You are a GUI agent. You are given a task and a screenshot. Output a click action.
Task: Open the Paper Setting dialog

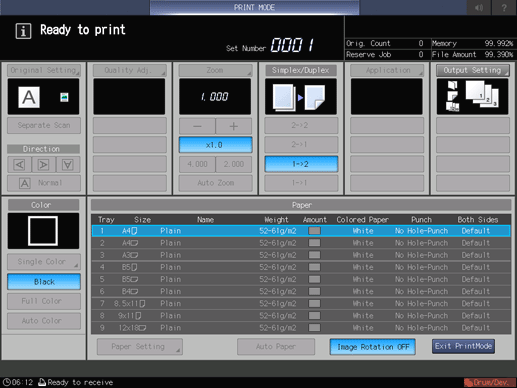(x=140, y=347)
